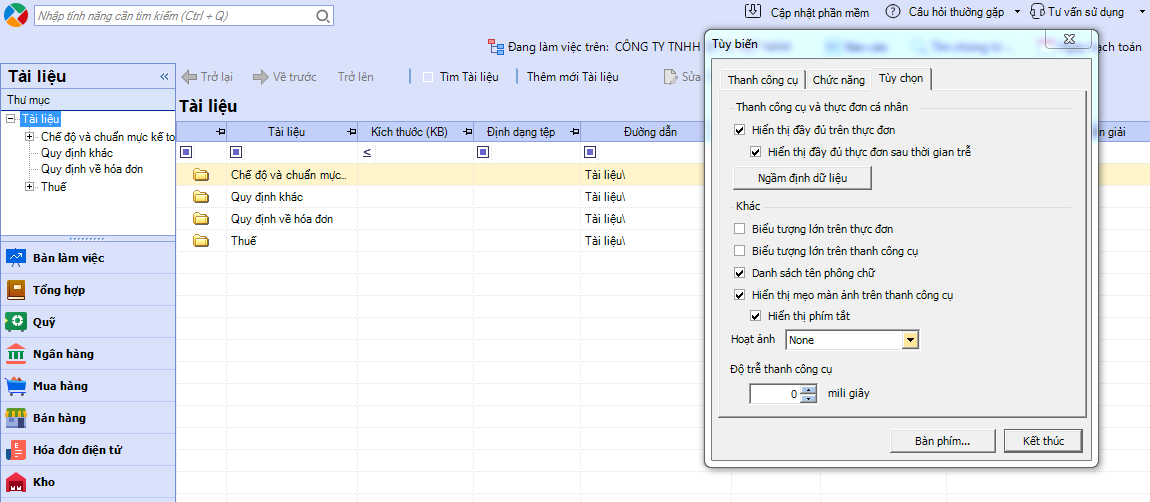The height and width of the screenshot is (502, 1150).
Task: Uncheck Hiển thị đầy đủ trên thực đơn
Action: point(740,130)
